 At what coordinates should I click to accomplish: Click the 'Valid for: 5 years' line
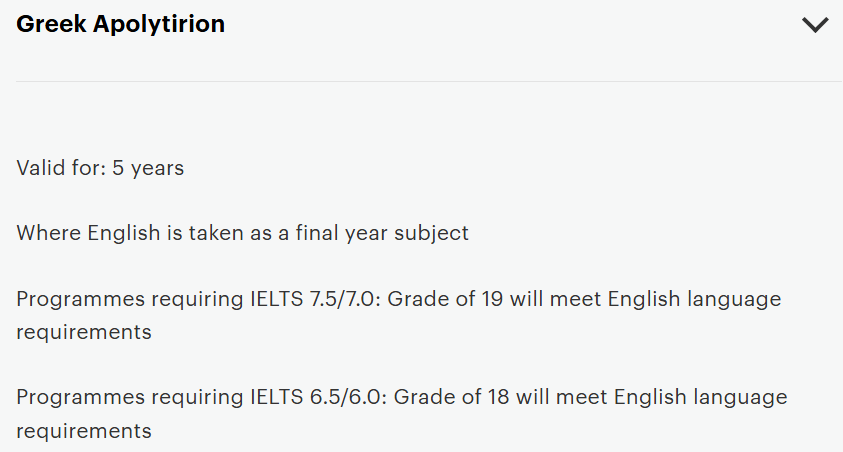pos(100,168)
